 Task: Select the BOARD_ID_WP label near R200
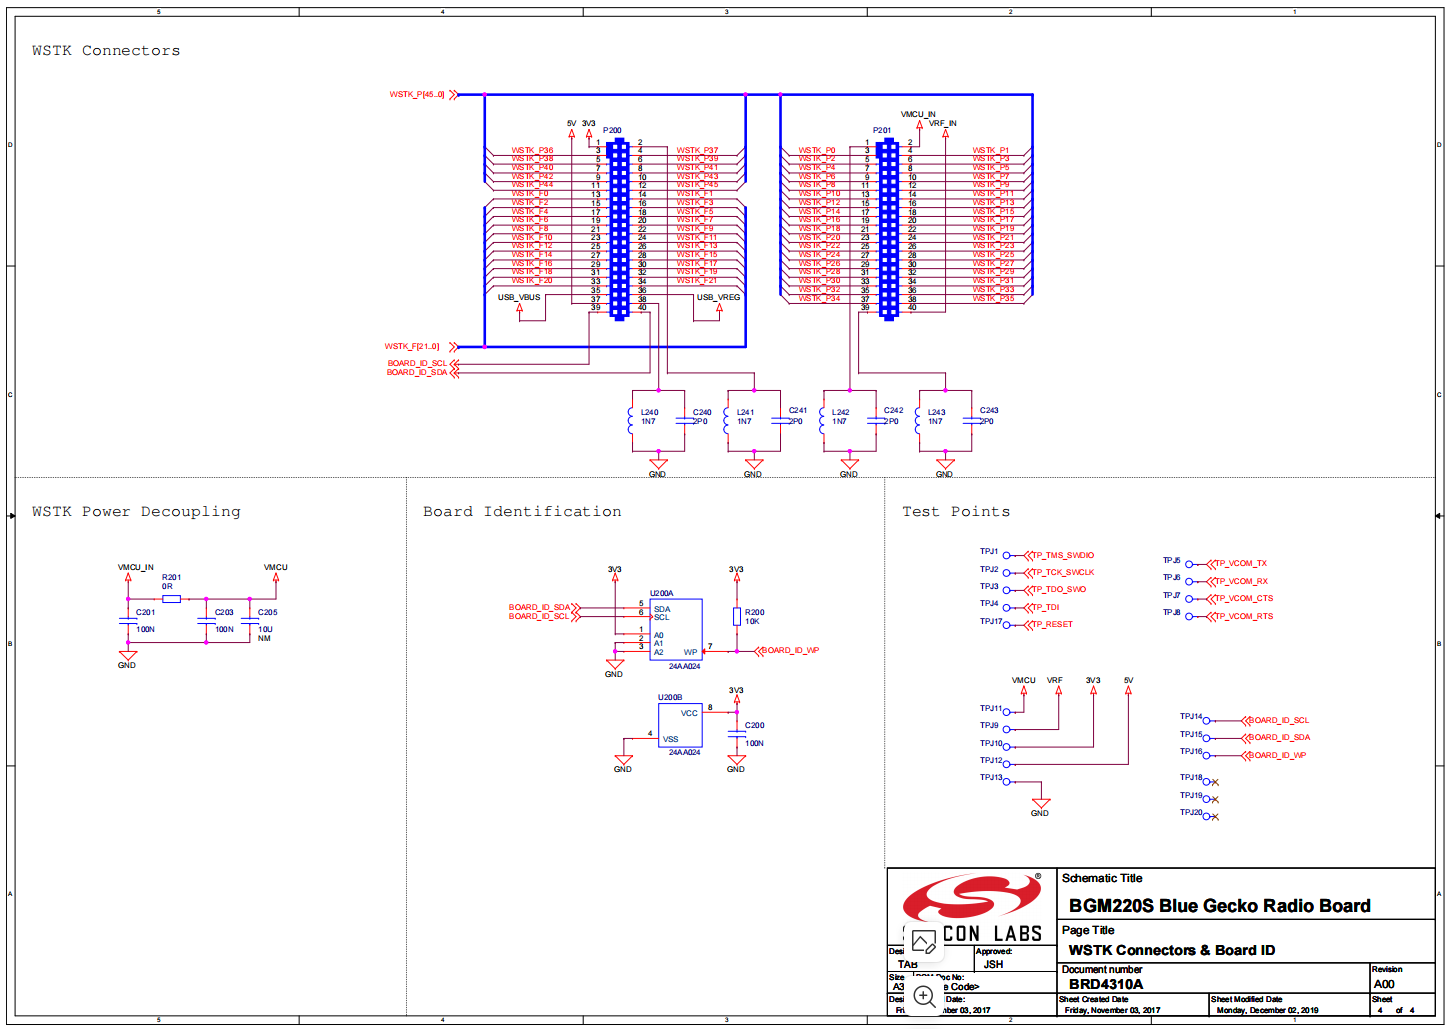point(790,651)
